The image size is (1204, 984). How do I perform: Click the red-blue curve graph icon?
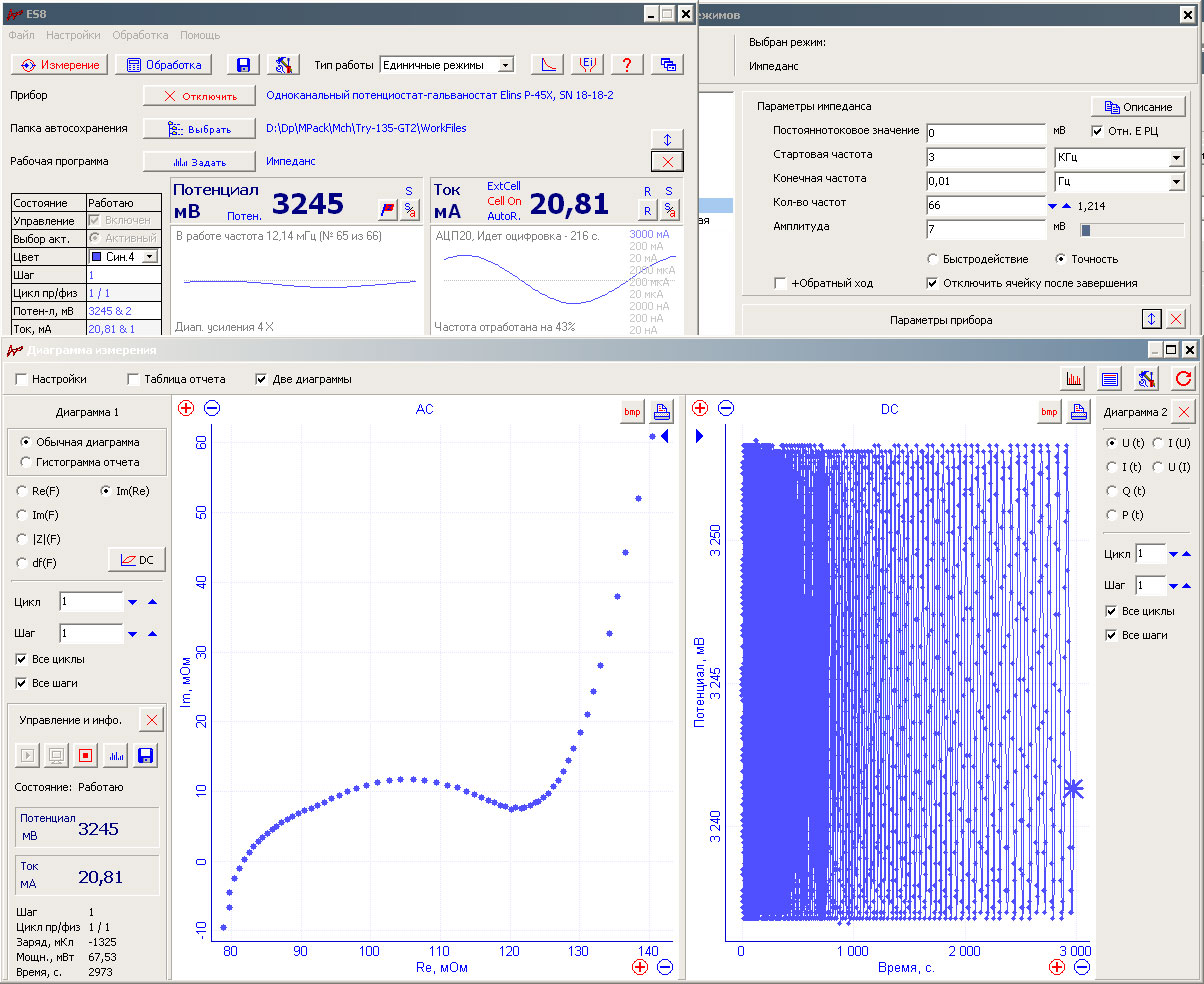(x=547, y=65)
